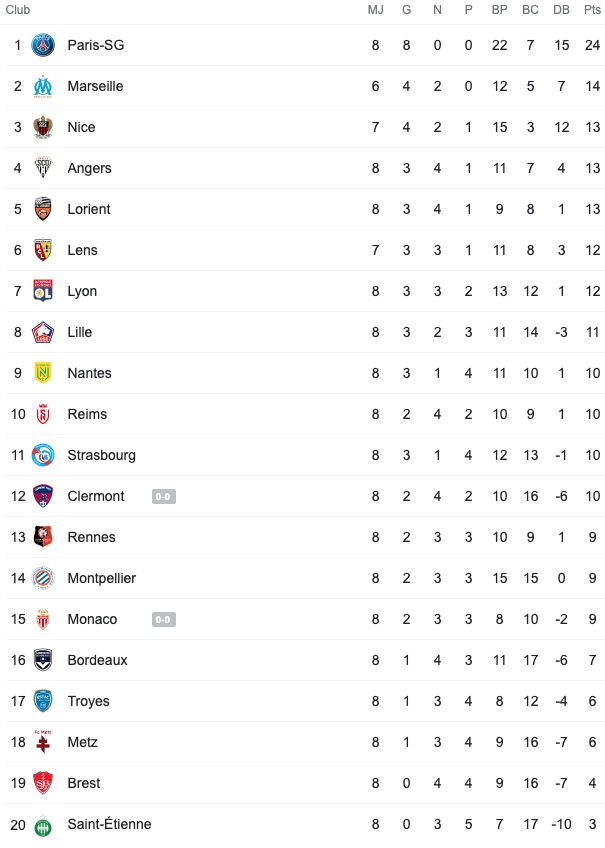Select the Nice team crest
This screenshot has height=848, width=605.
[x=43, y=128]
